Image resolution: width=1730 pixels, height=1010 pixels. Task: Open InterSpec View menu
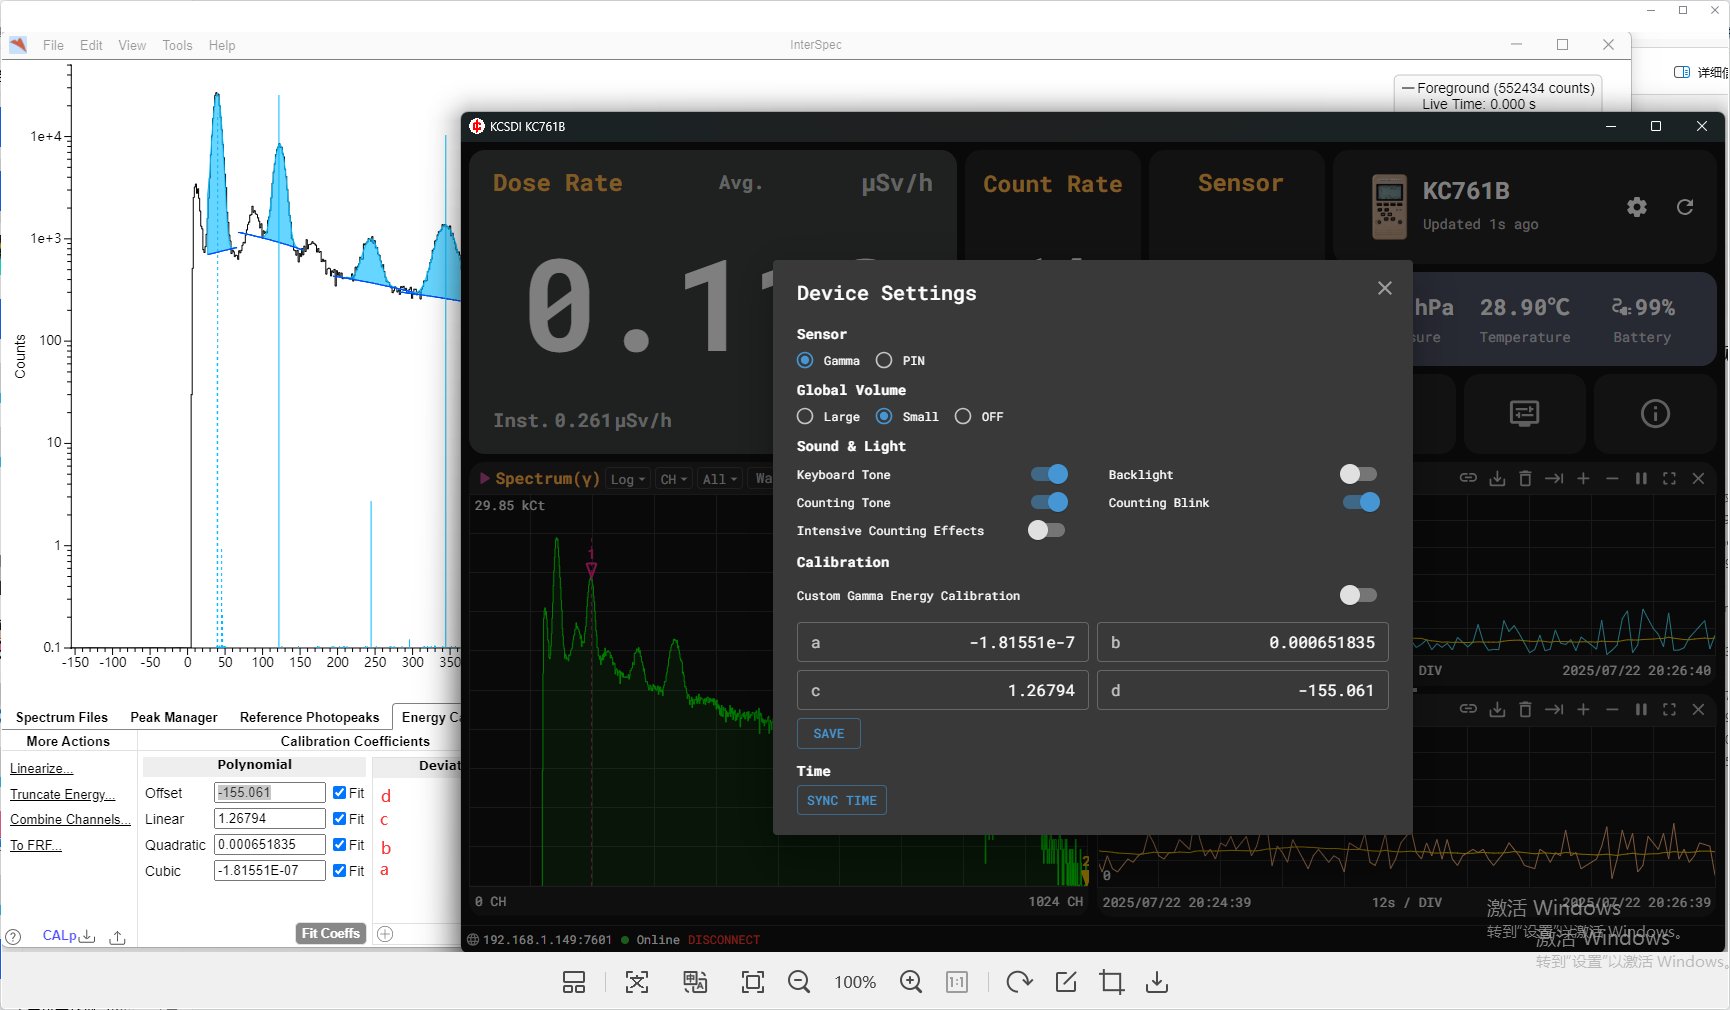tap(132, 45)
